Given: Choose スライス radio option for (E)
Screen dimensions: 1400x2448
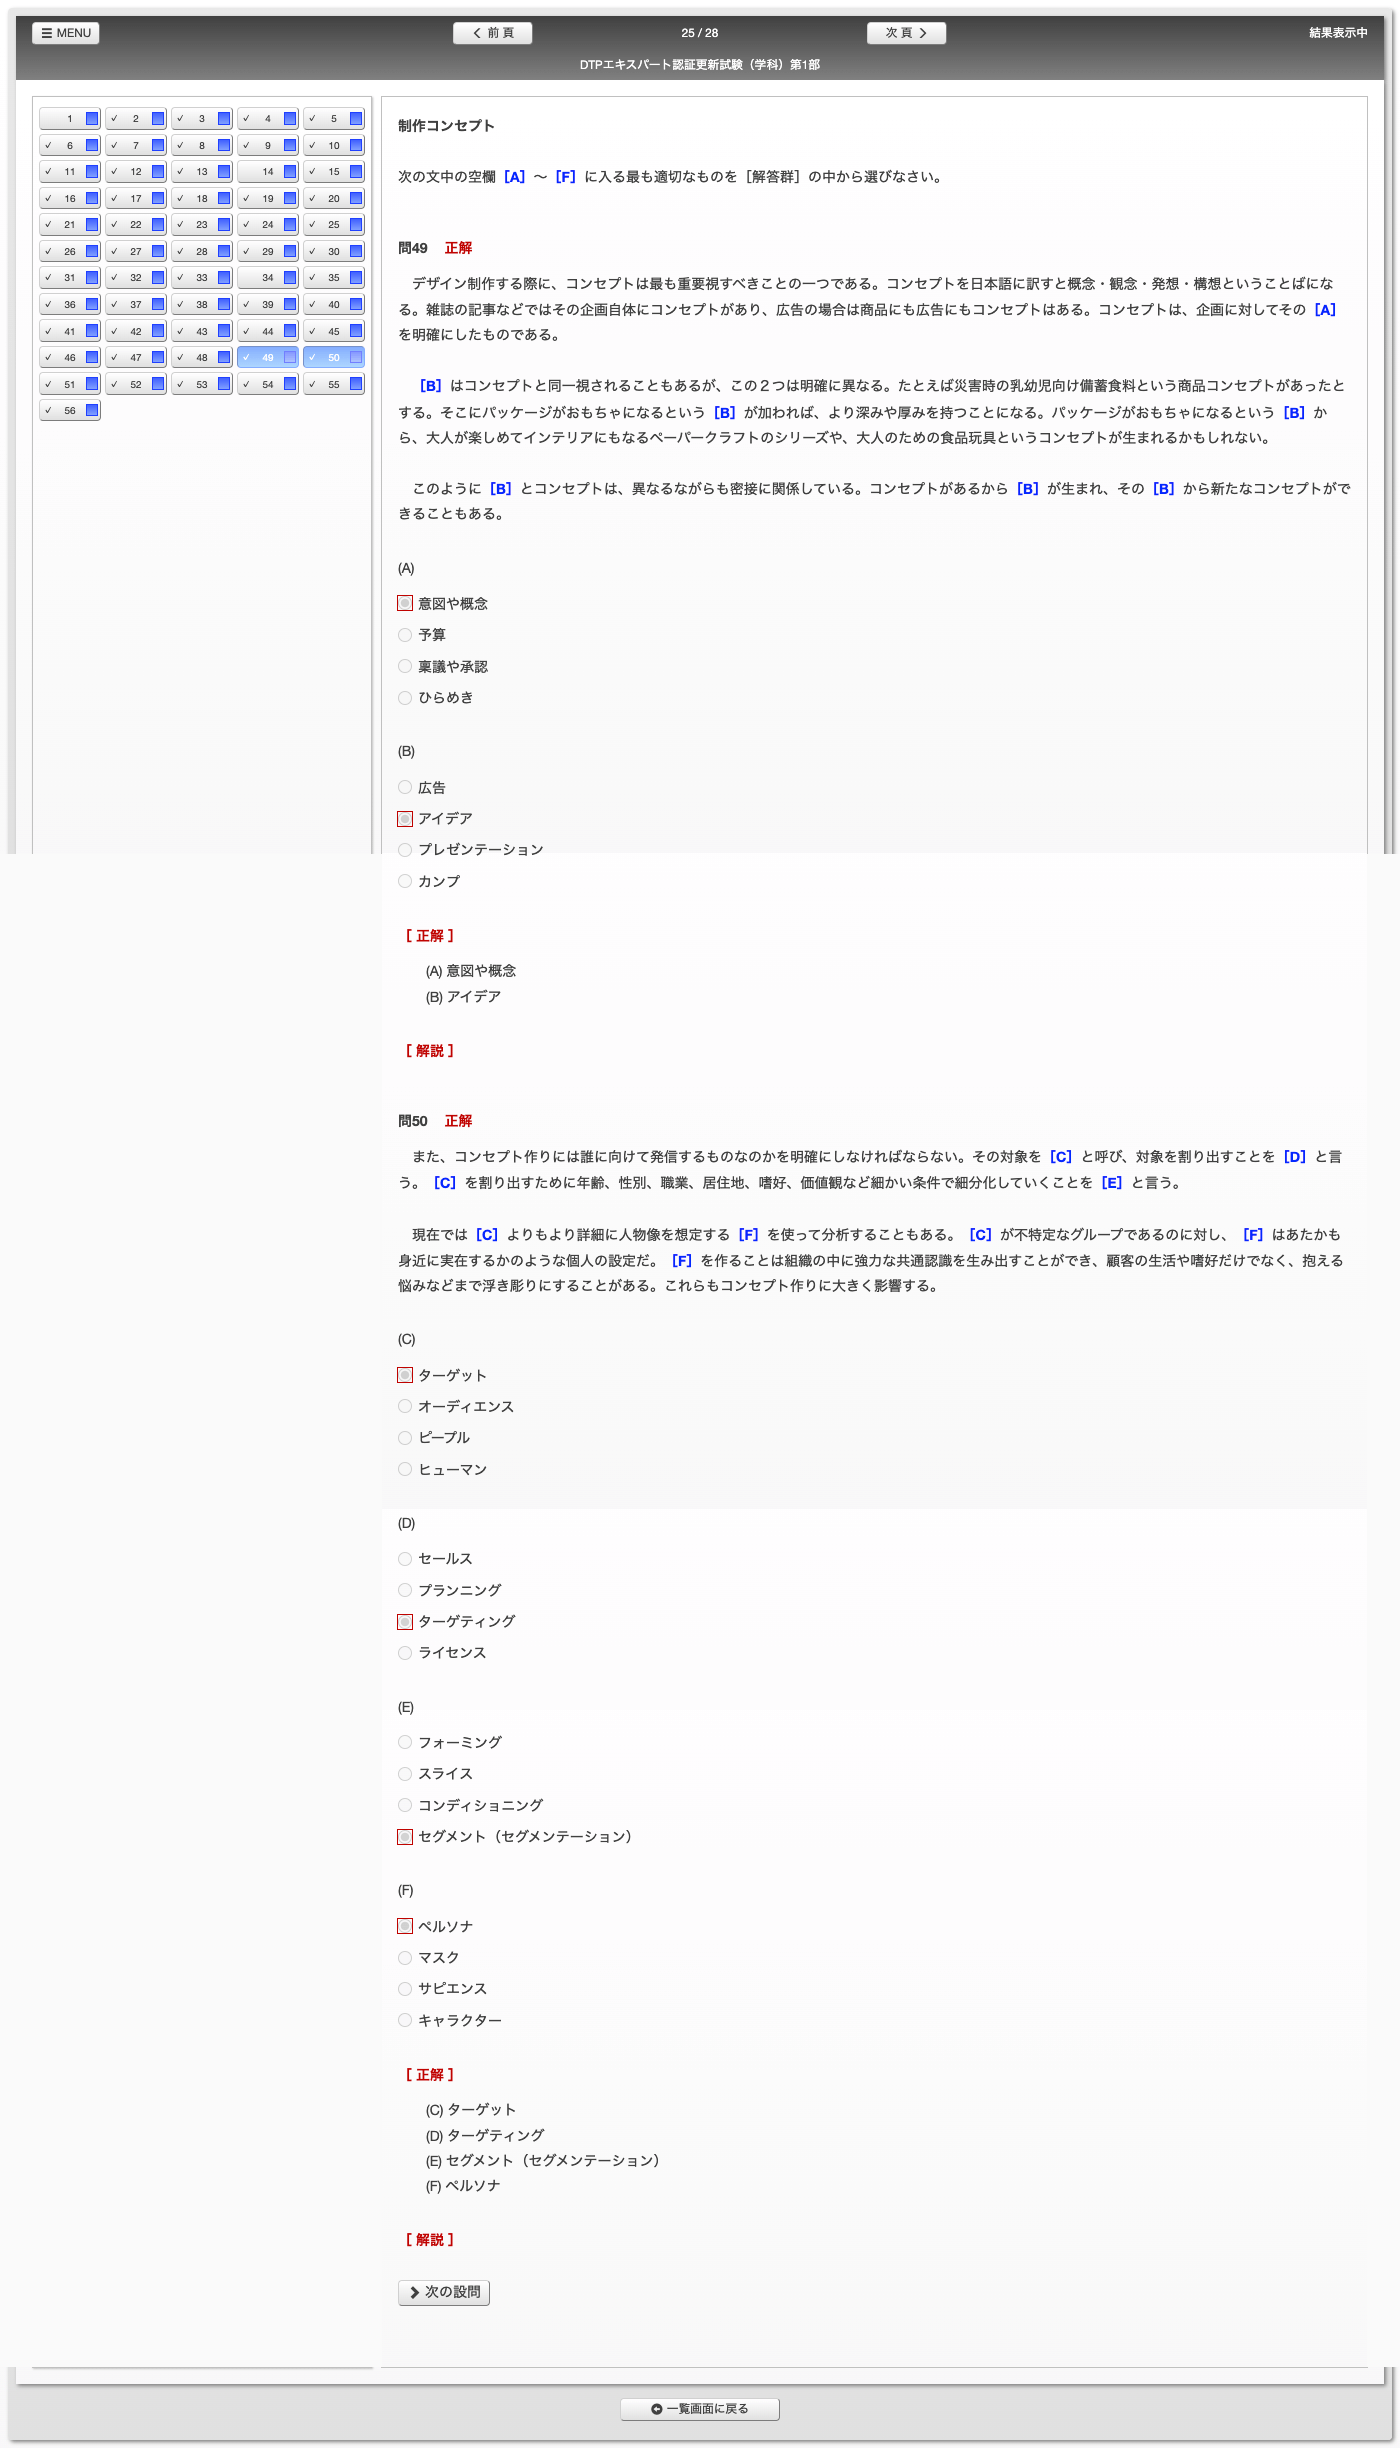Looking at the screenshot, I should click(405, 1774).
